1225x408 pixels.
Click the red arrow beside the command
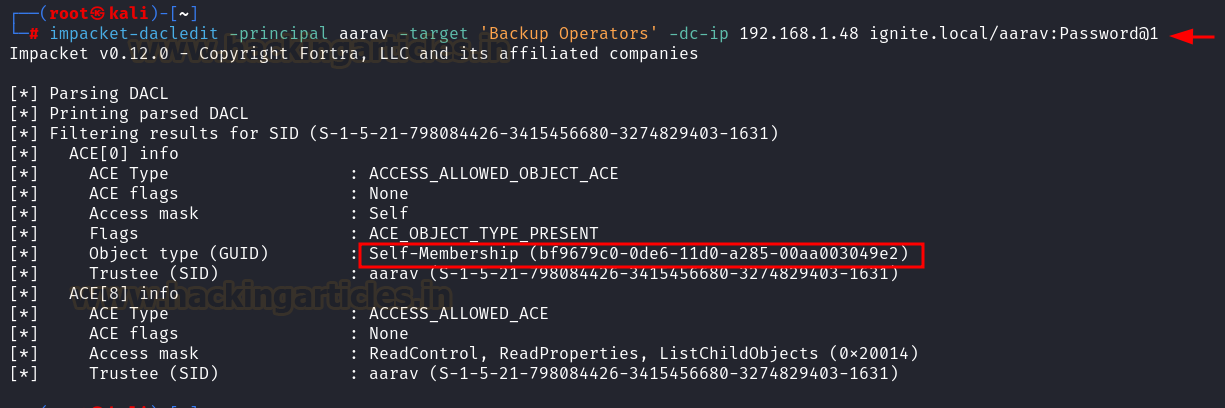[1192, 36]
